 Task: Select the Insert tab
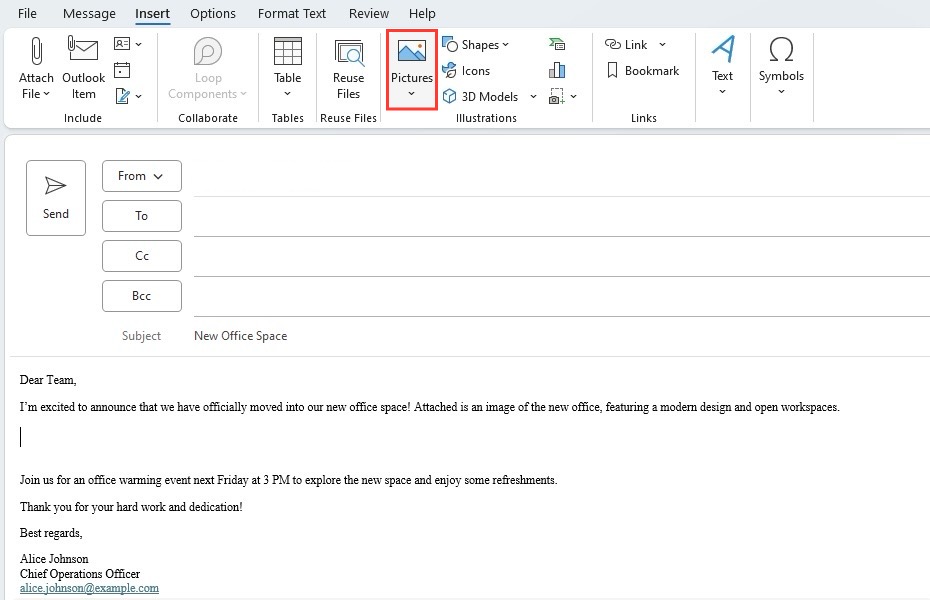152,13
